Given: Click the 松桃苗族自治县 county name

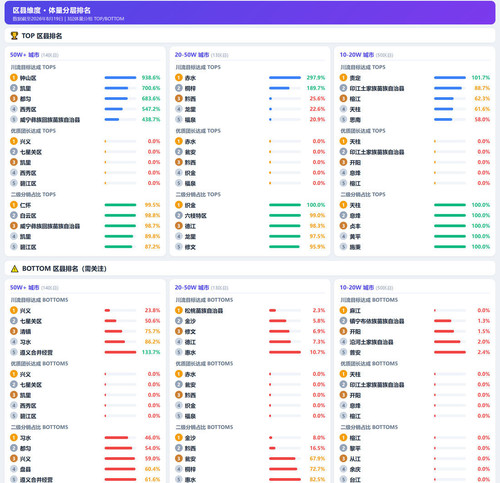Looking at the screenshot, I should (204, 311).
